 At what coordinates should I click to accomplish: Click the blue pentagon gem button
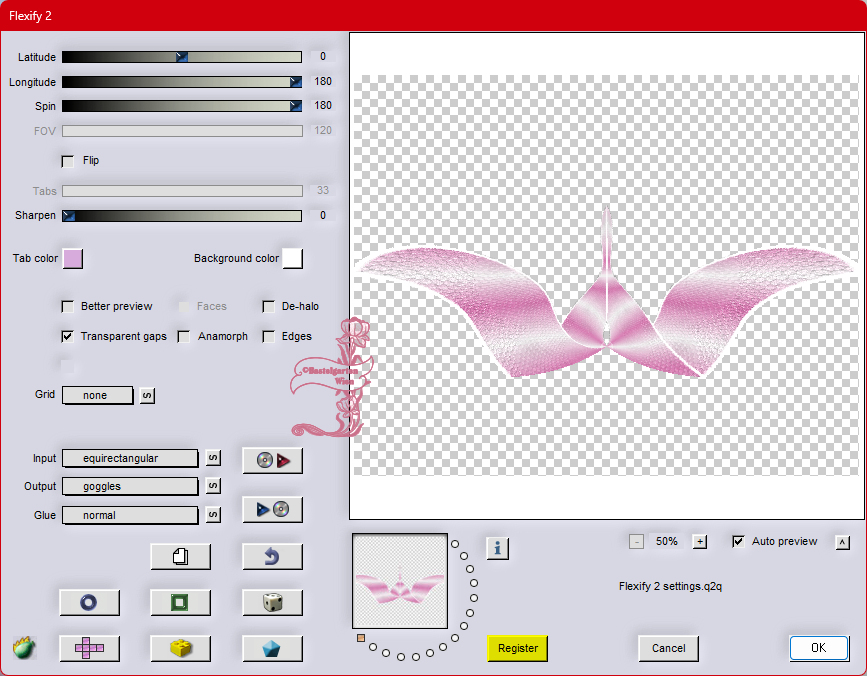pyautogui.click(x=272, y=648)
